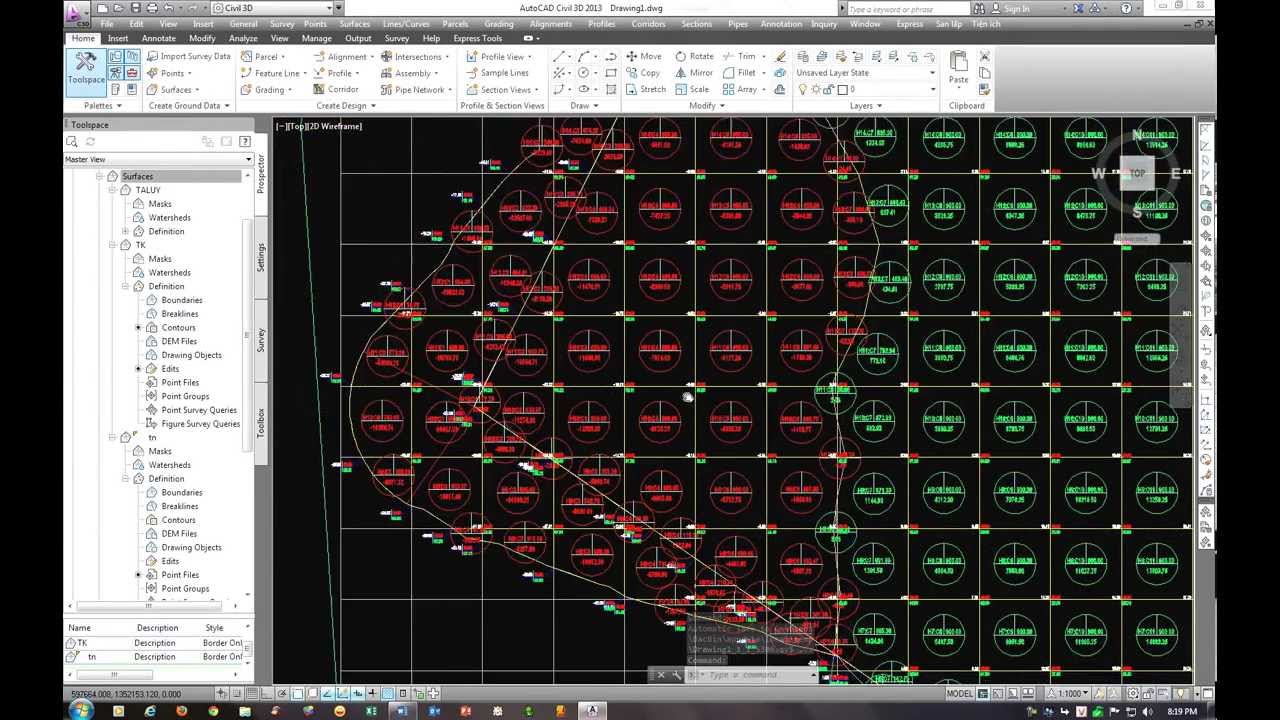
Task: Switch to the Annotate ribbon tab
Action: [158, 39]
